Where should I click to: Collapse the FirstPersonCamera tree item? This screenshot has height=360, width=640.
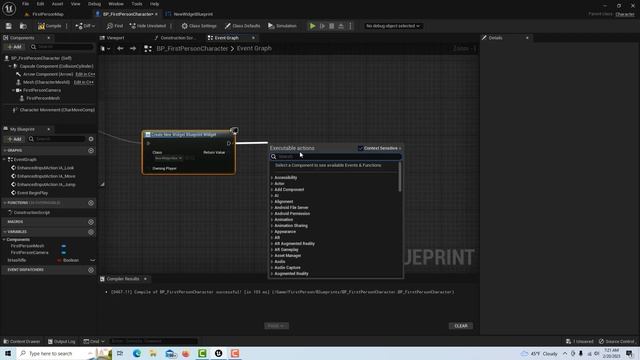click(x=13, y=90)
